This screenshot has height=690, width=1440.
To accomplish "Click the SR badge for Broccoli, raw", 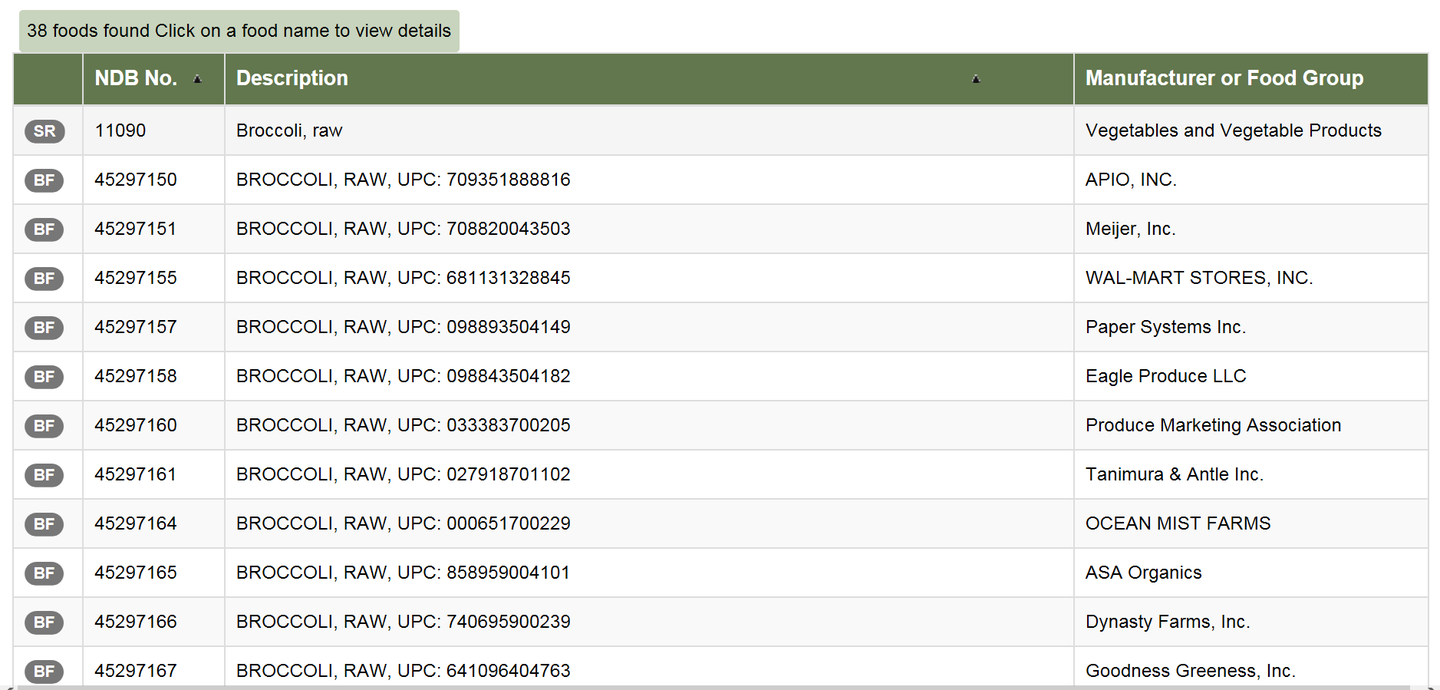I will (x=44, y=131).
